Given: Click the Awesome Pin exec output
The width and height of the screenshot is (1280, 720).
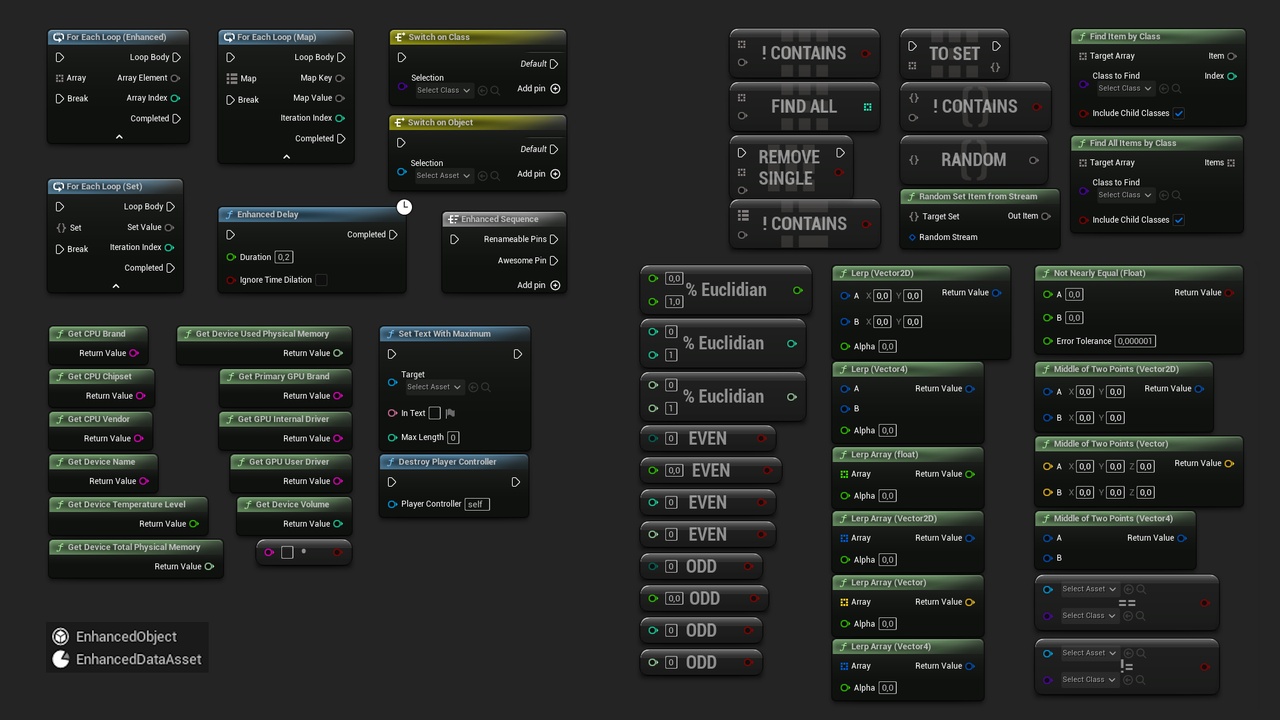Looking at the screenshot, I should pyautogui.click(x=555, y=261).
